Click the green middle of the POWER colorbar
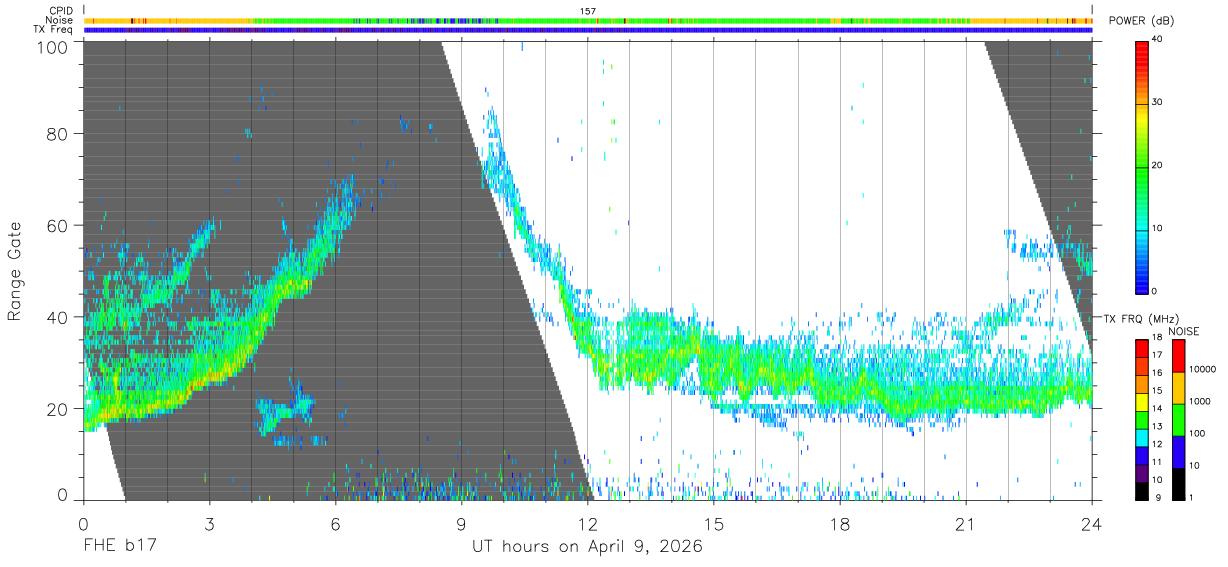This screenshot has width=1228, height=567. 1141,165
